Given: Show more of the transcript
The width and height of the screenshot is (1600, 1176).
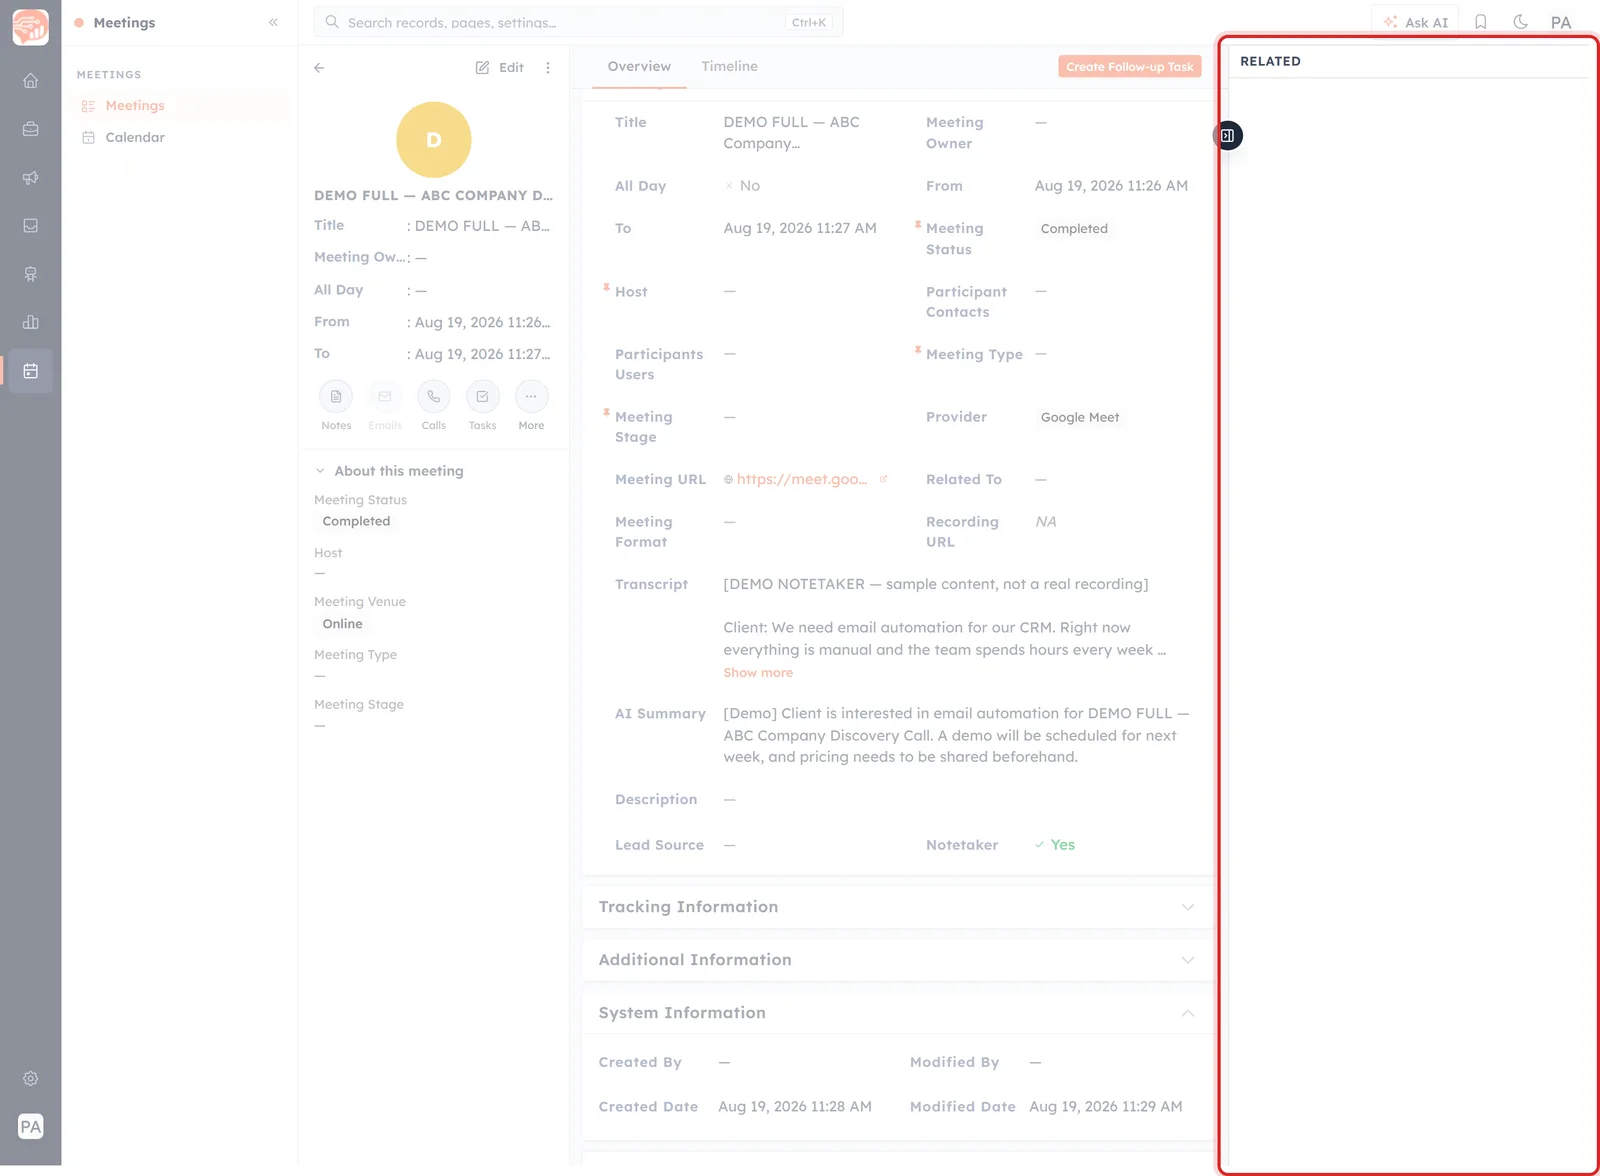Looking at the screenshot, I should [x=758, y=673].
